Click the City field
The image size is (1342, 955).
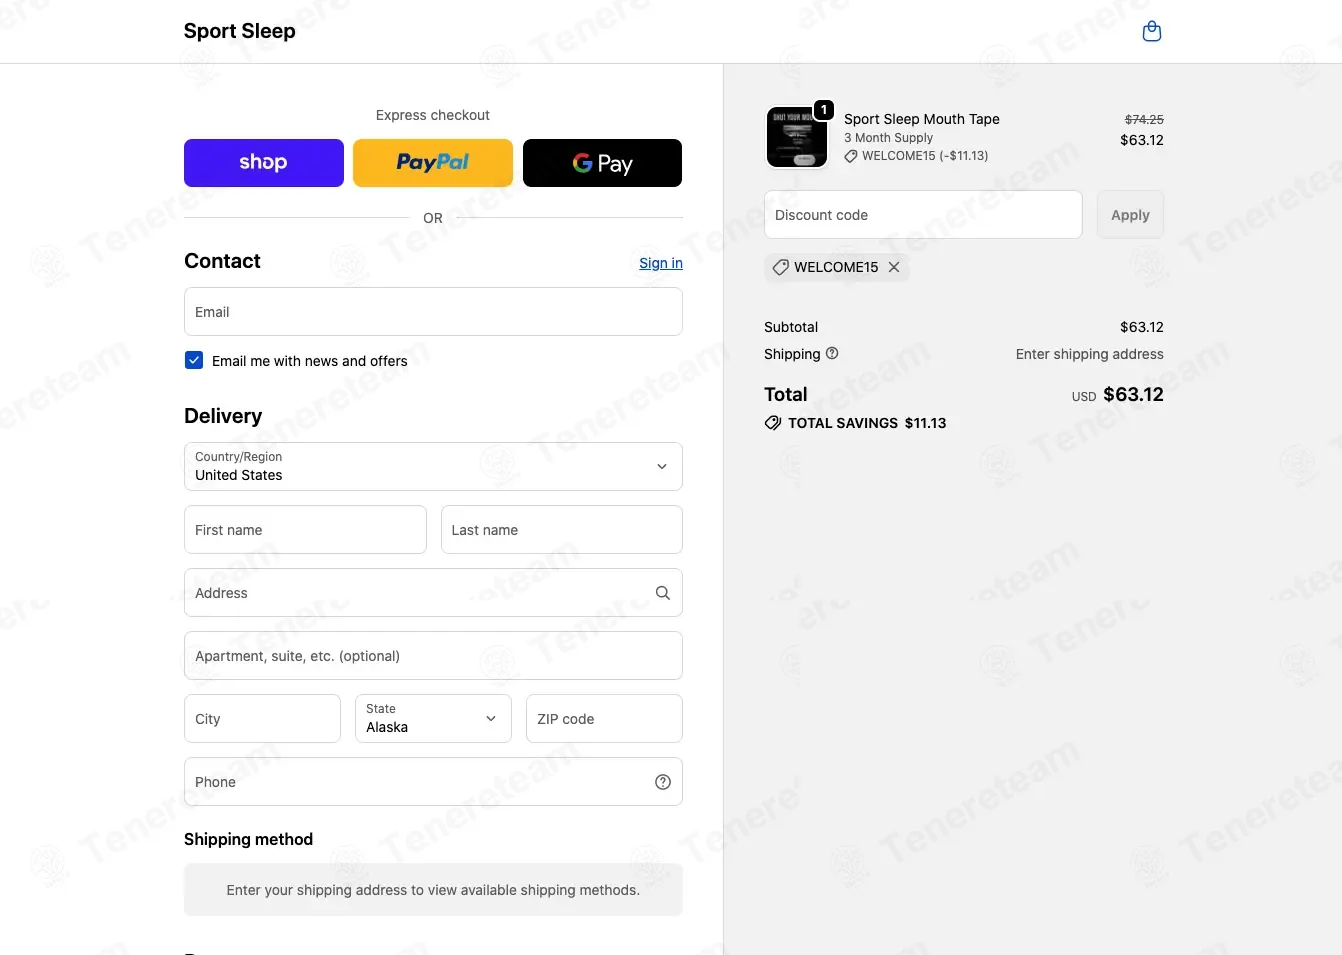click(x=262, y=719)
